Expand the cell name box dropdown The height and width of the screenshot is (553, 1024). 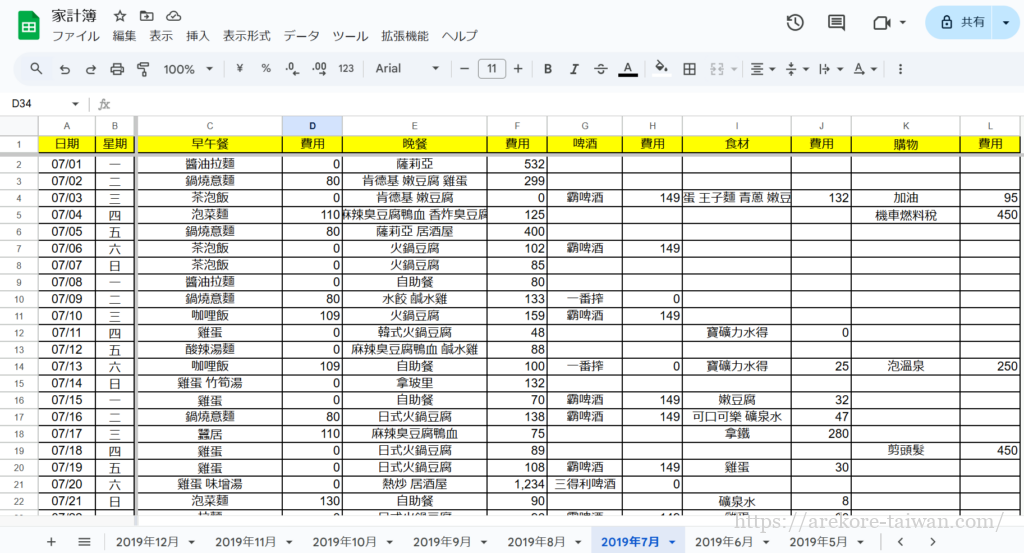click(75, 104)
